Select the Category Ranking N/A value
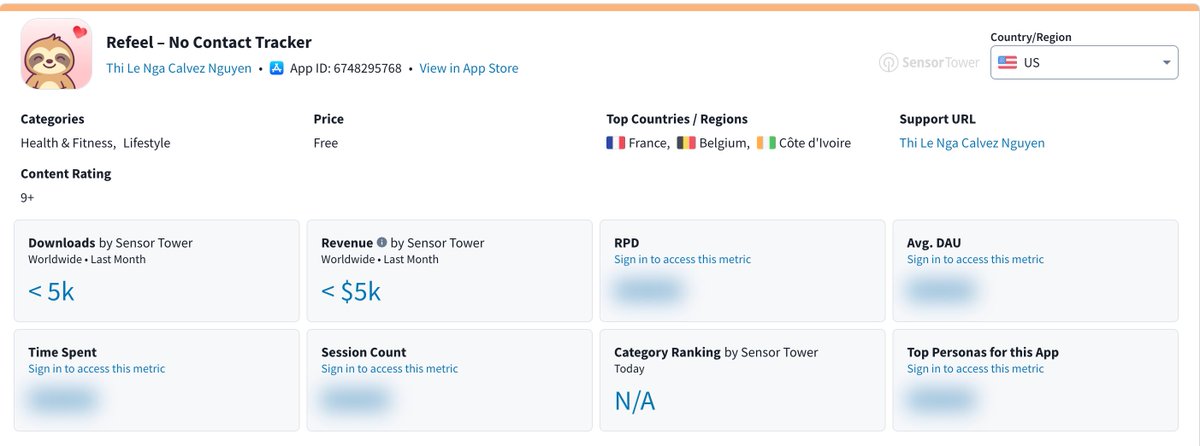The height and width of the screenshot is (446, 1200). click(634, 402)
